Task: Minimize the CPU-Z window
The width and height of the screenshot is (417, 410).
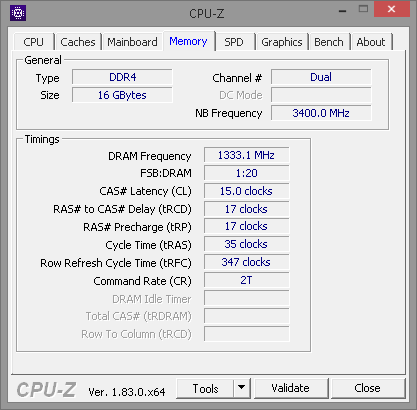Action: [343, 10]
